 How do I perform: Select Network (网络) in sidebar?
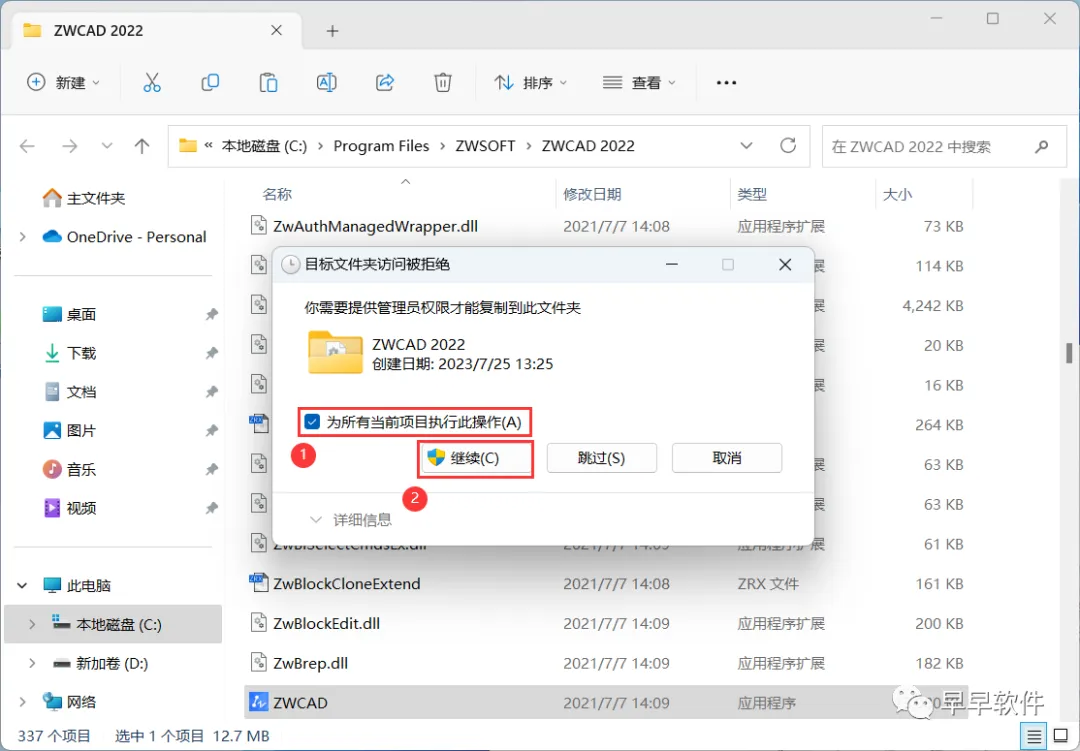click(69, 702)
